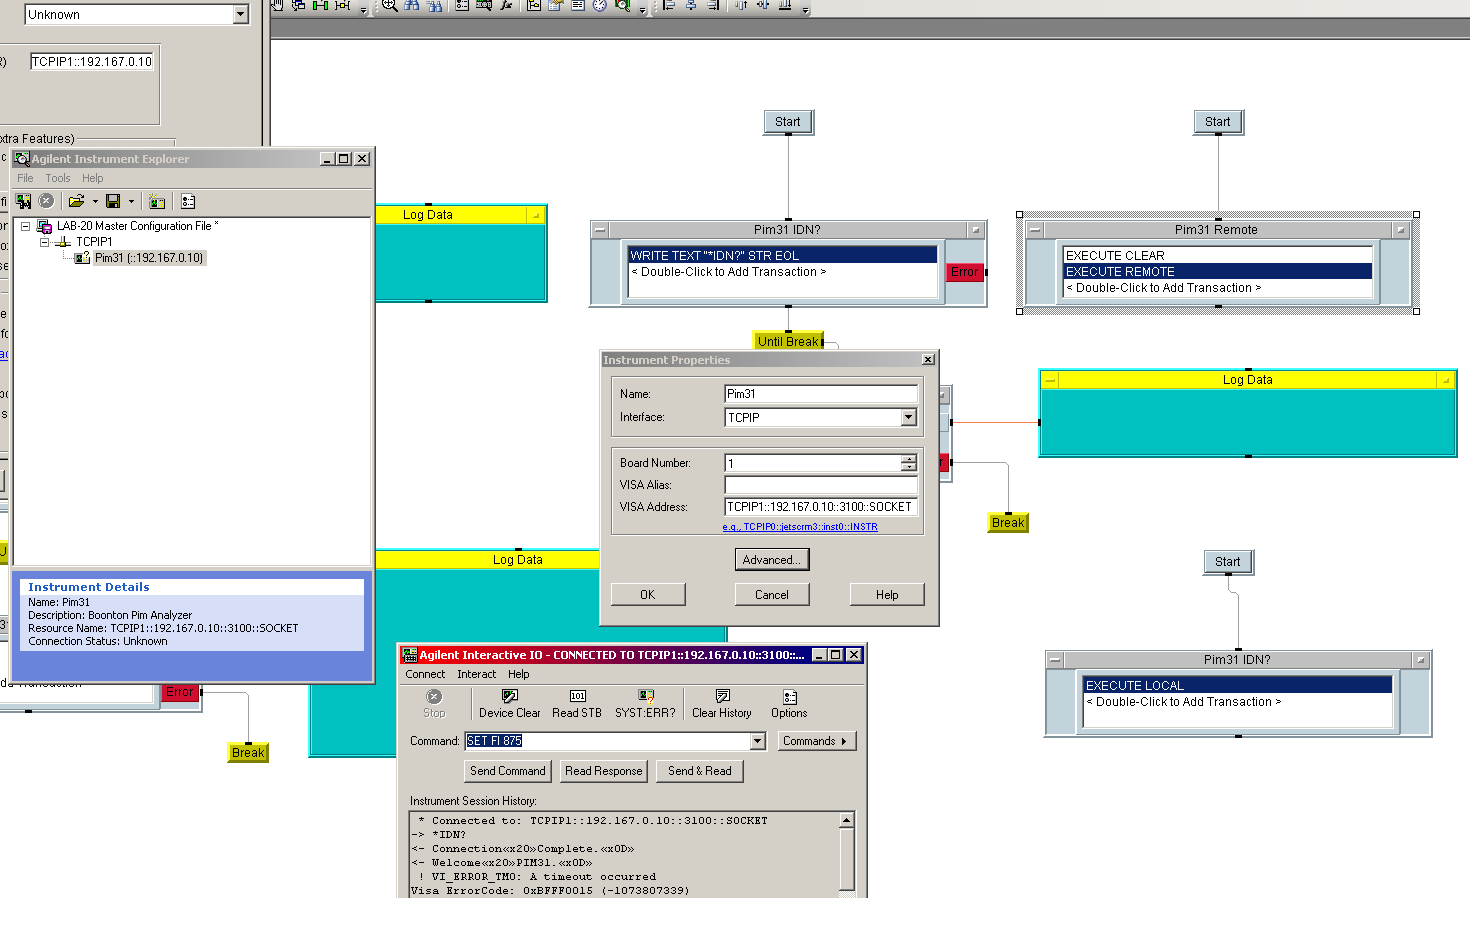Image resolution: width=1470 pixels, height=938 pixels.
Task: Open Options in Interactive IO toolbar
Action: (x=789, y=697)
